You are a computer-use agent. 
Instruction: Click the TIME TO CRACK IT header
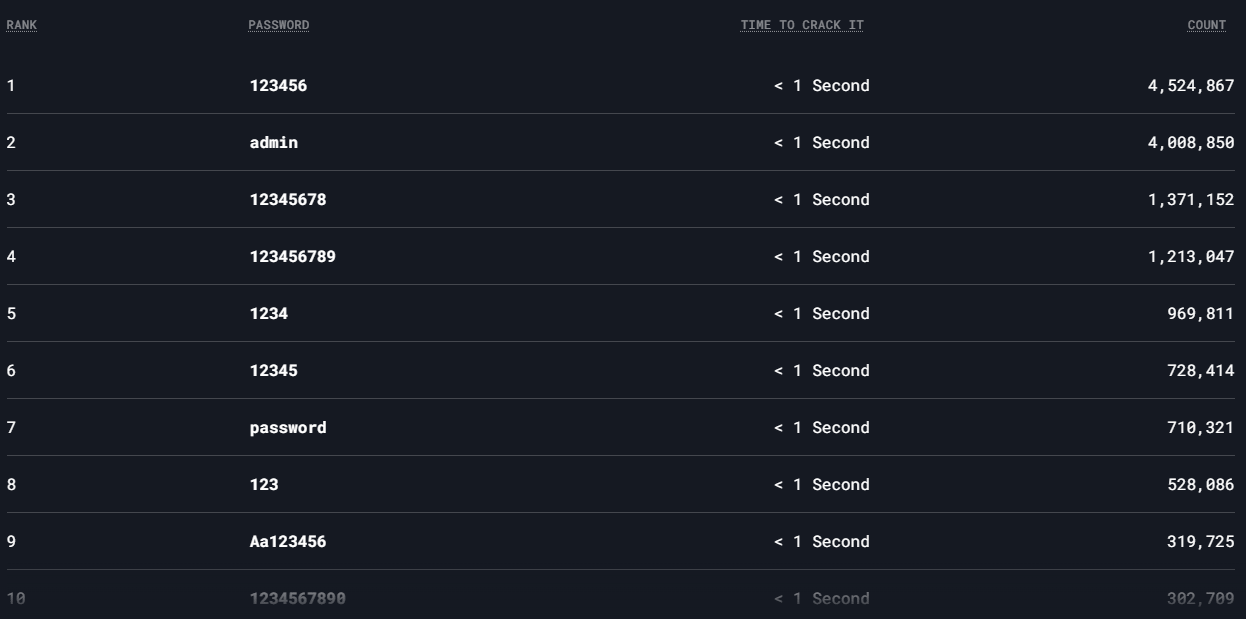(802, 25)
